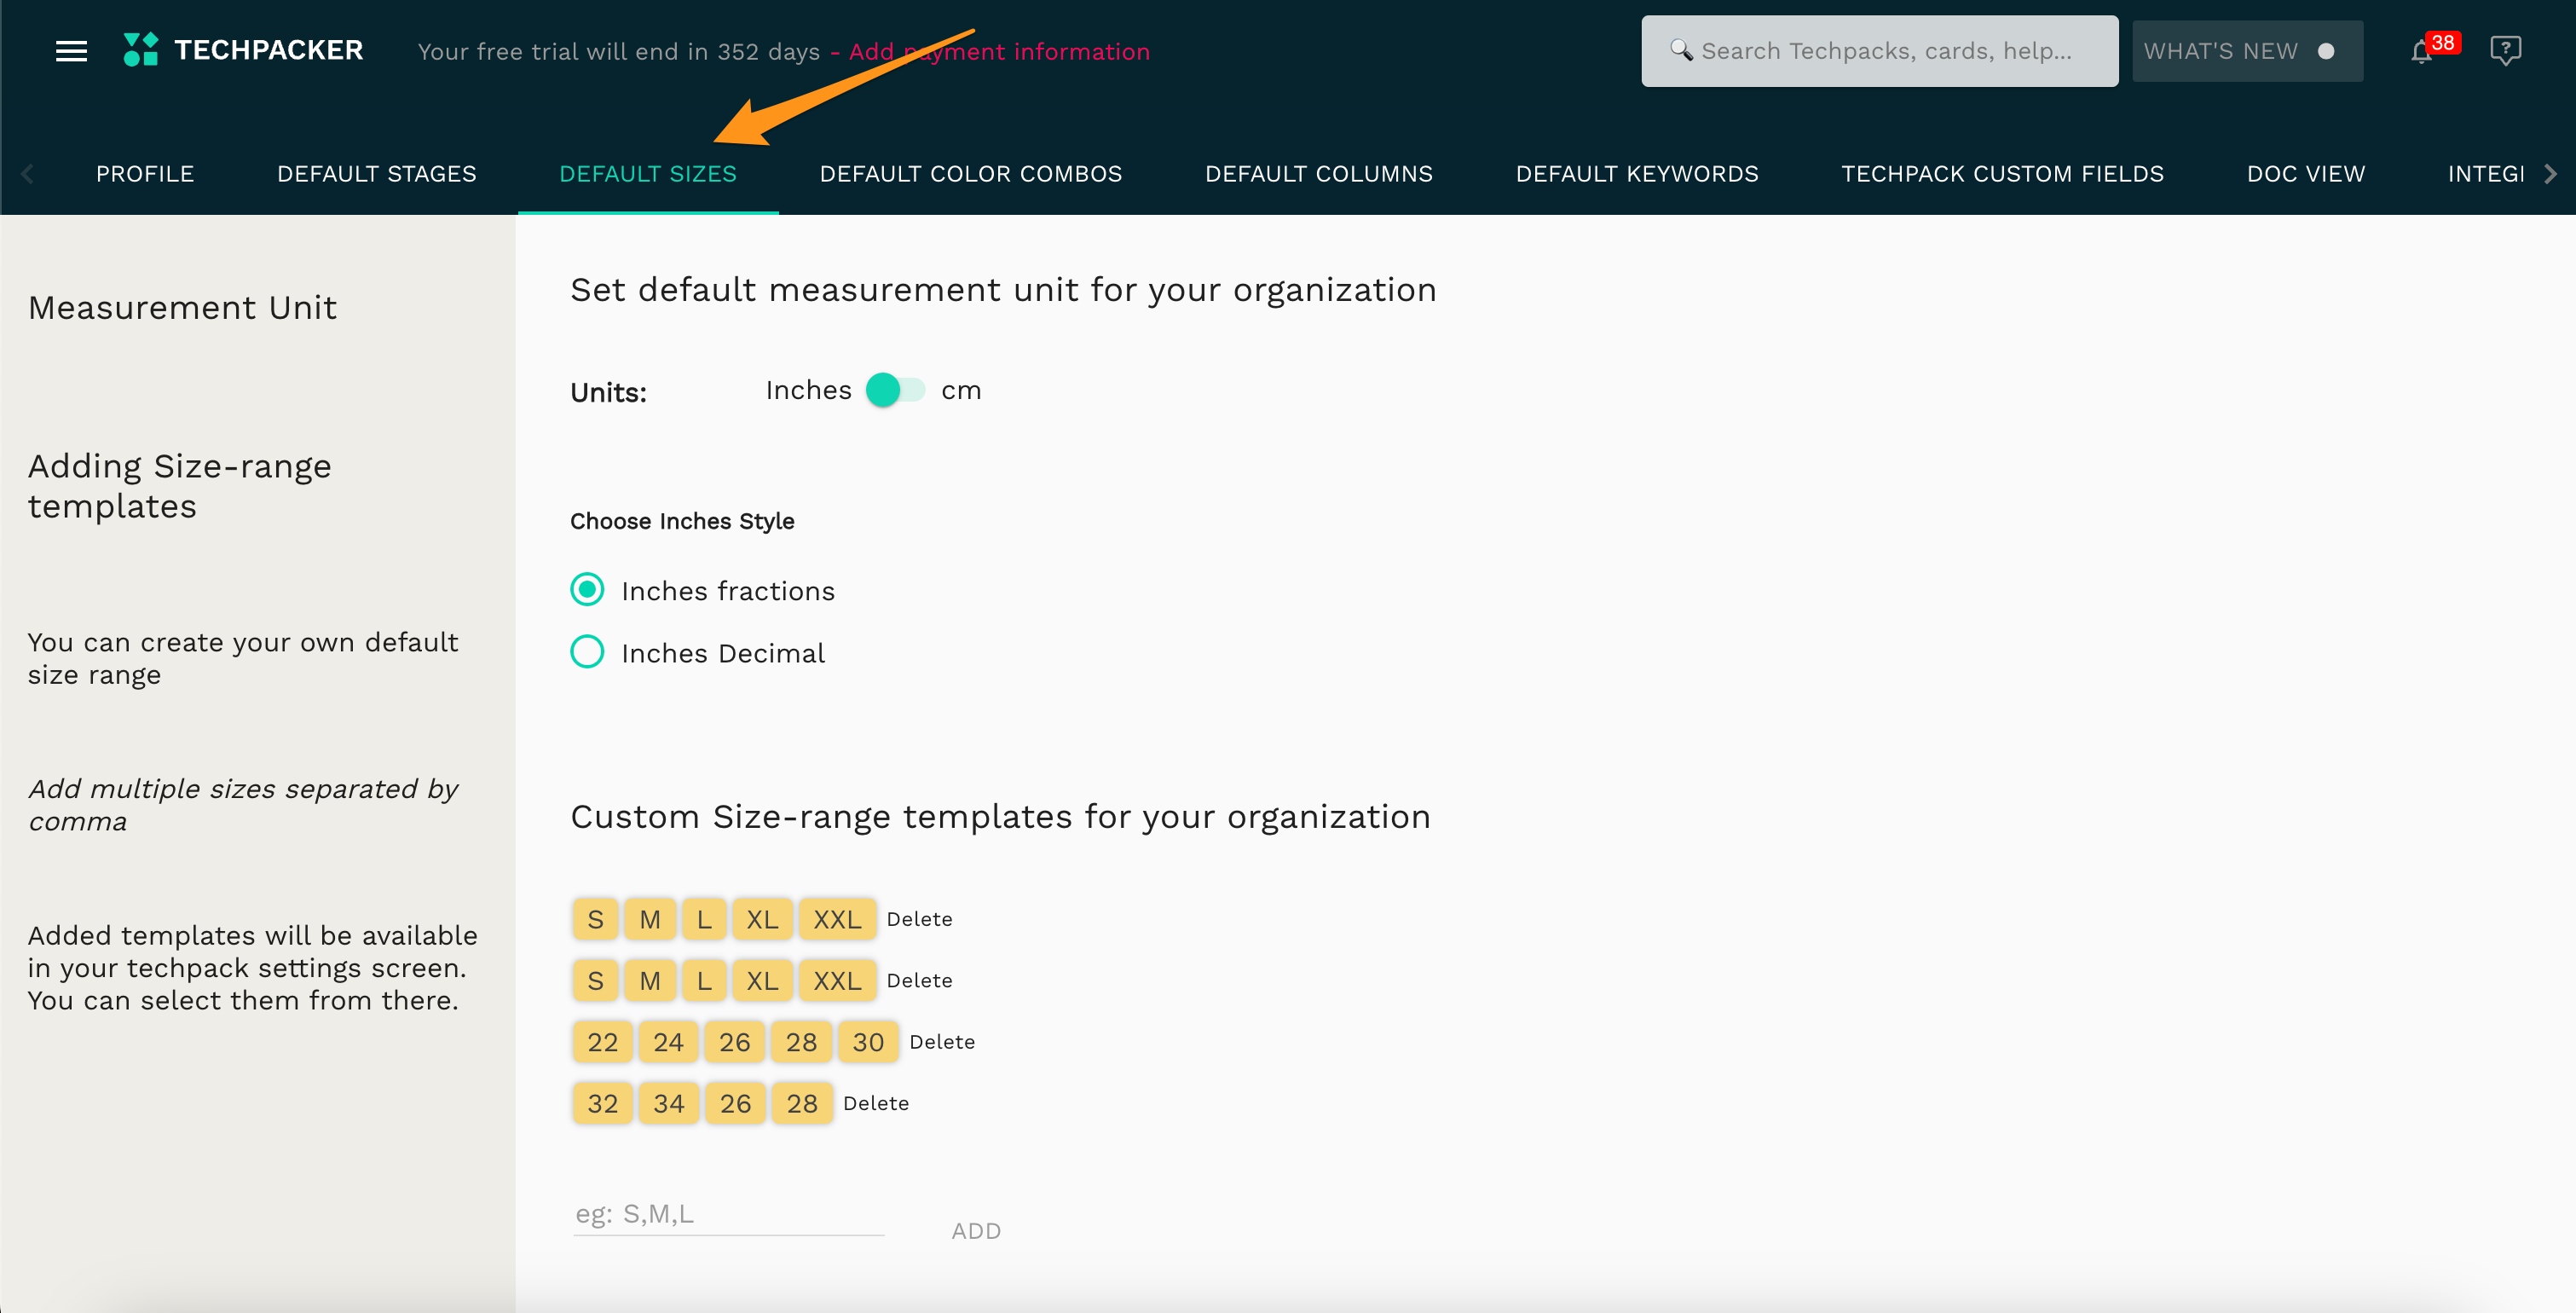Click the Techpacker logo icon
This screenshot has height=1313, width=2576.
tap(141, 50)
